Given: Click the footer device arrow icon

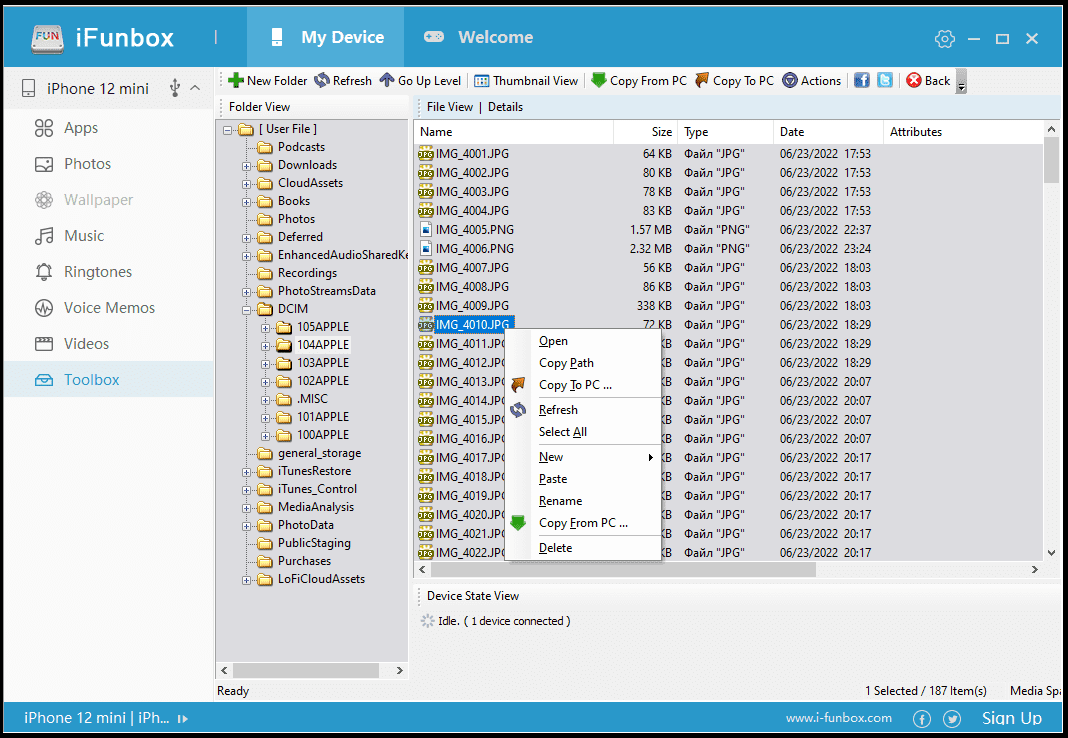Looking at the screenshot, I should 183,718.
